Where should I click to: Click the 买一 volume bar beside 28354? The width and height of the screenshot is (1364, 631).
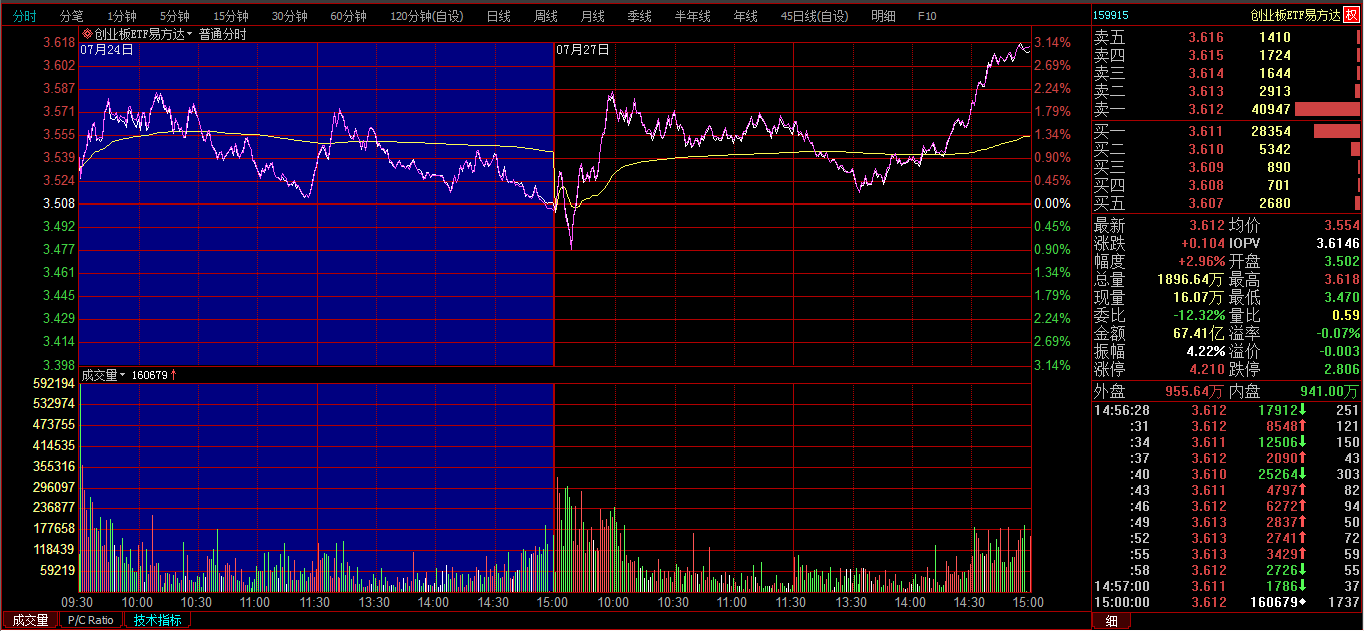[1336, 131]
